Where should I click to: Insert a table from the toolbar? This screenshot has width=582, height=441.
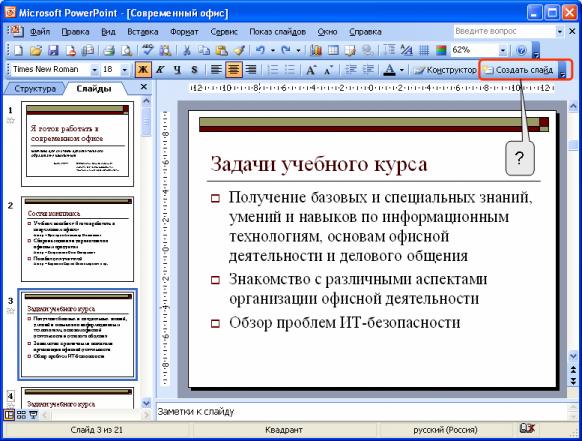(x=333, y=50)
